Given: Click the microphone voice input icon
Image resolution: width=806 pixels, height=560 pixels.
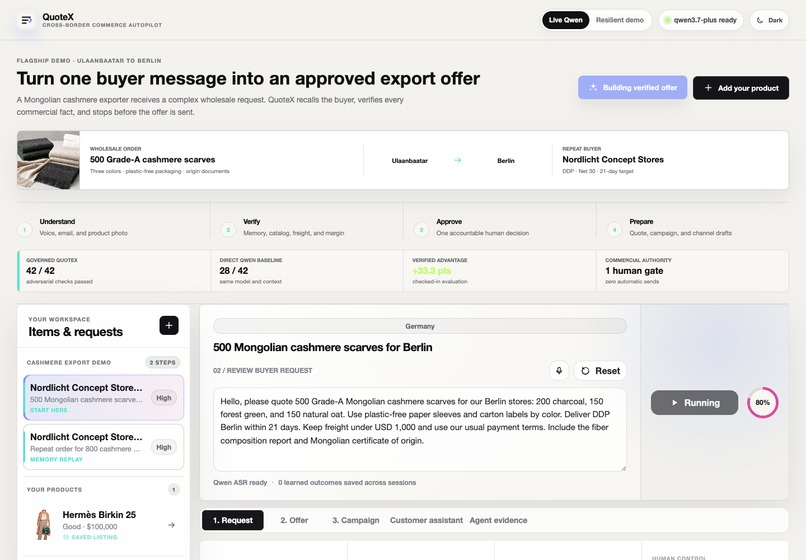Looking at the screenshot, I should (559, 371).
